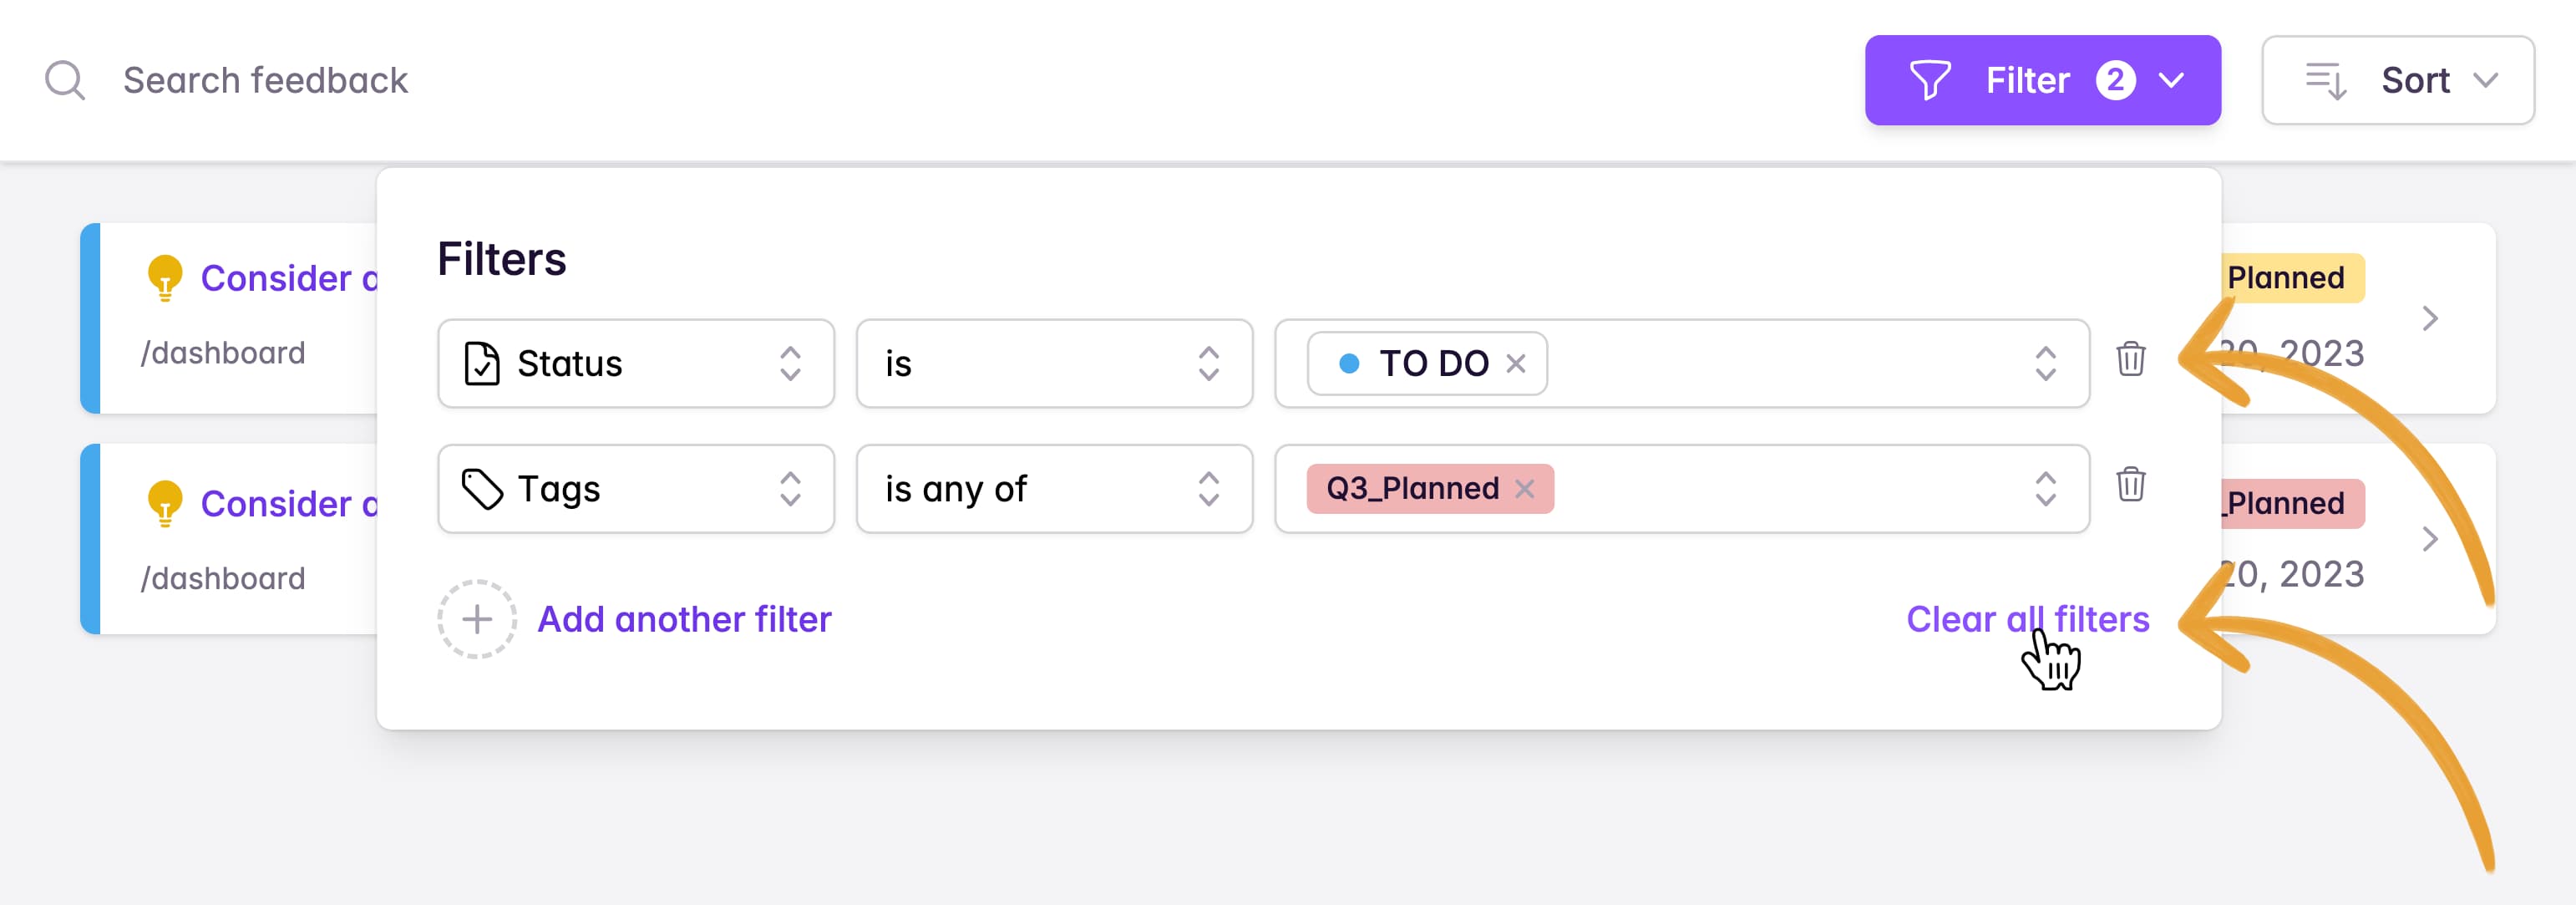The image size is (2576, 905).
Task: Expand the tag values selector arrows
Action: click(x=2045, y=489)
